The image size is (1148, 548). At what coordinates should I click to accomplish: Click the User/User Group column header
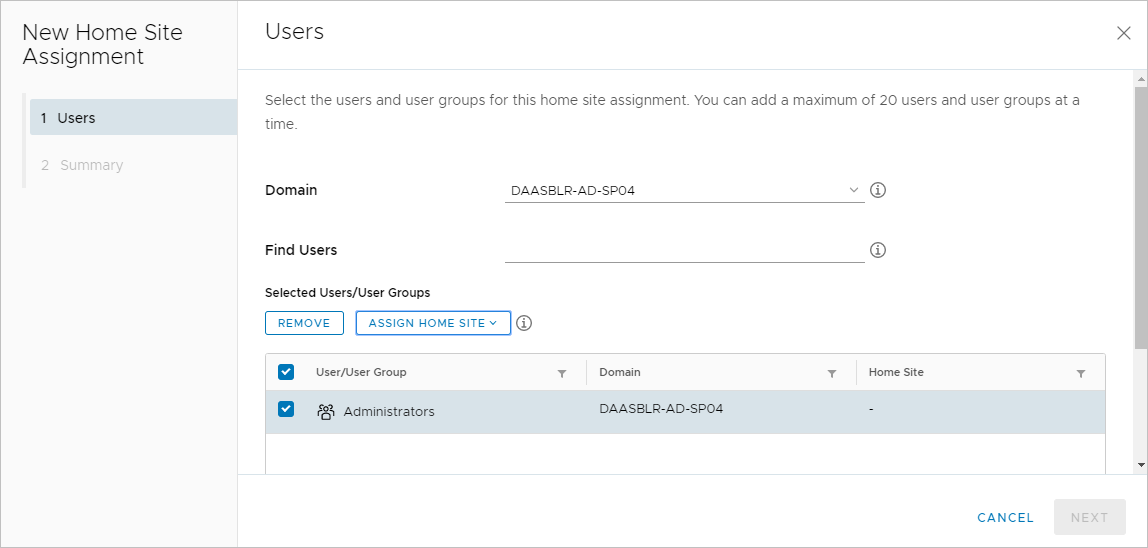(361, 372)
